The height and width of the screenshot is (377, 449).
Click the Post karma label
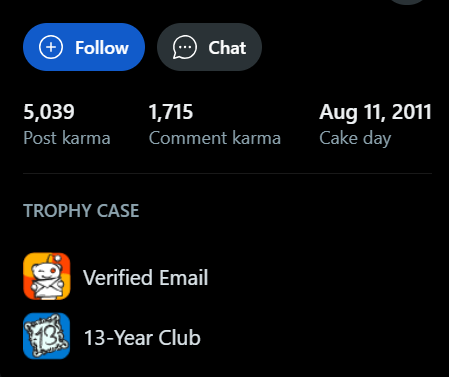click(x=67, y=138)
